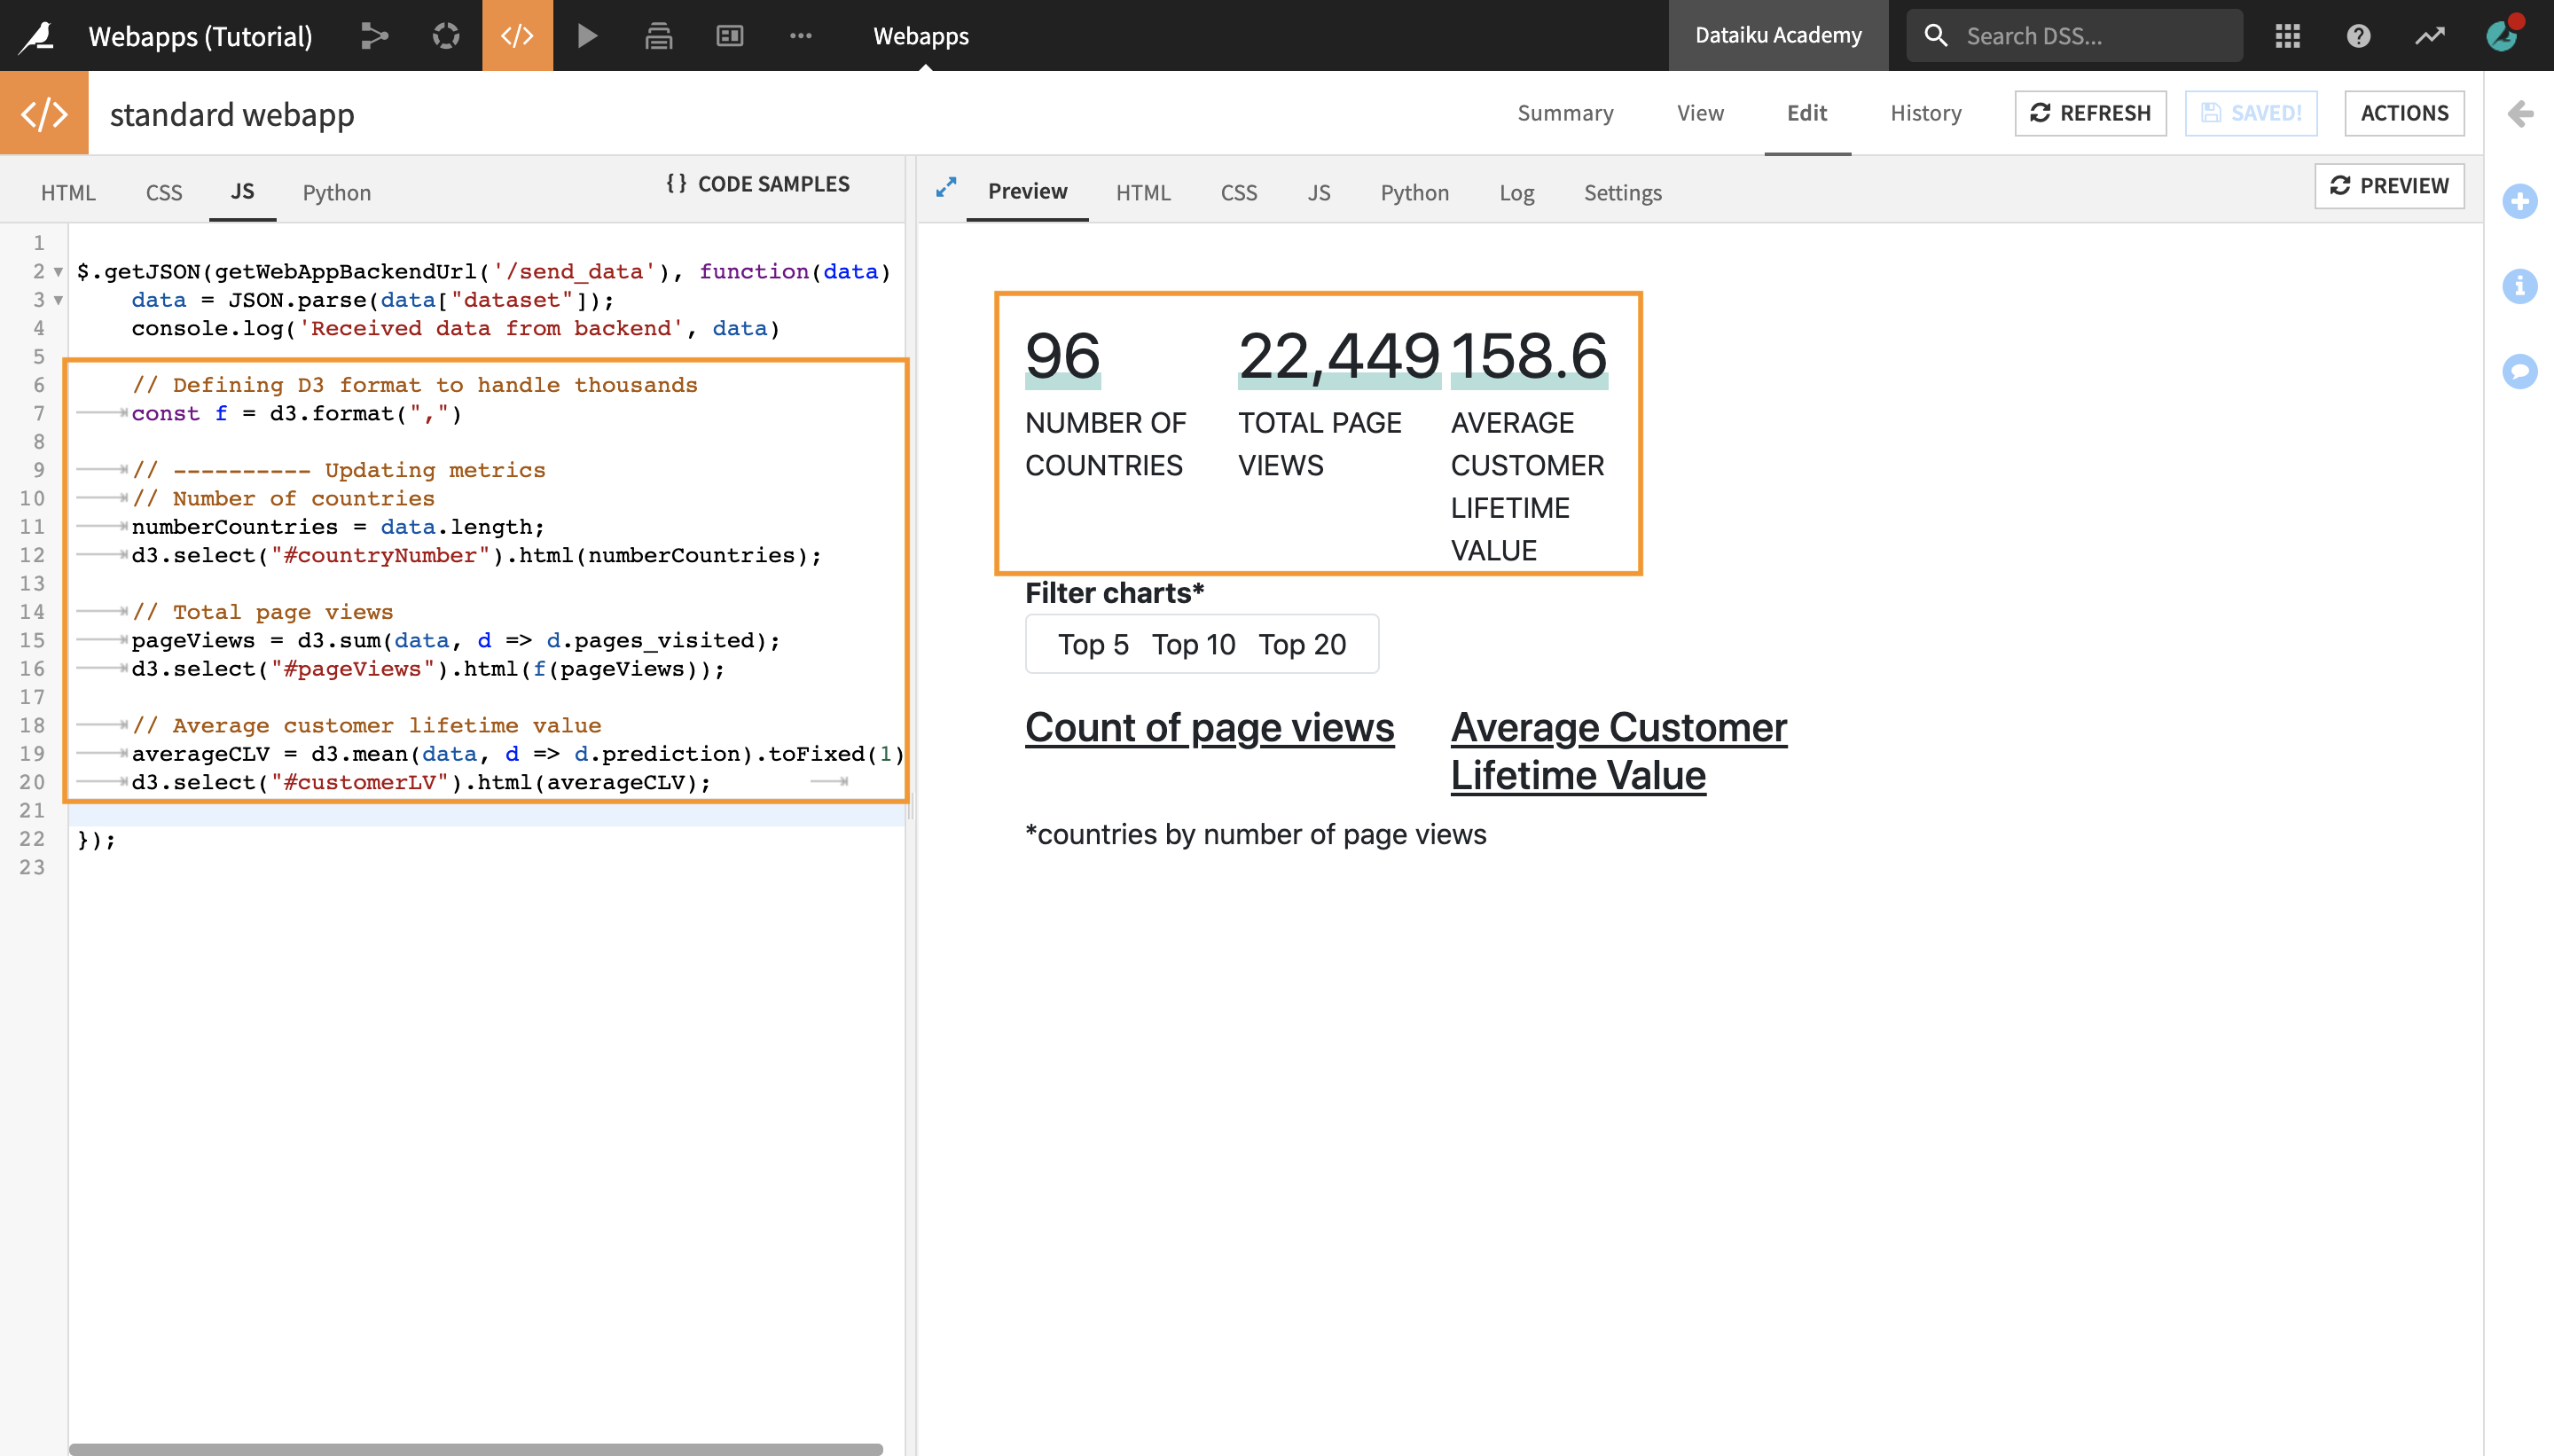This screenshot has width=2554, height=1456.
Task: Click the SAVED! button
Action: point(2251,113)
